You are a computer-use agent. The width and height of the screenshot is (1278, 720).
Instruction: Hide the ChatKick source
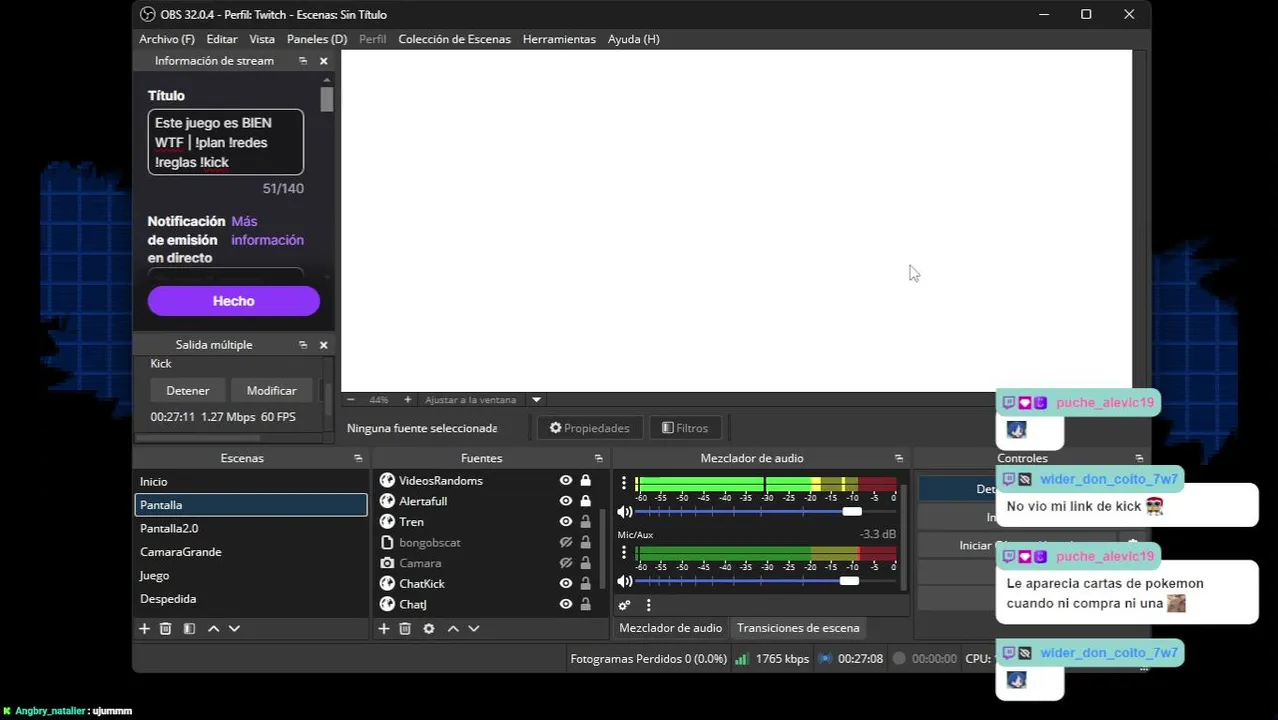click(x=566, y=584)
